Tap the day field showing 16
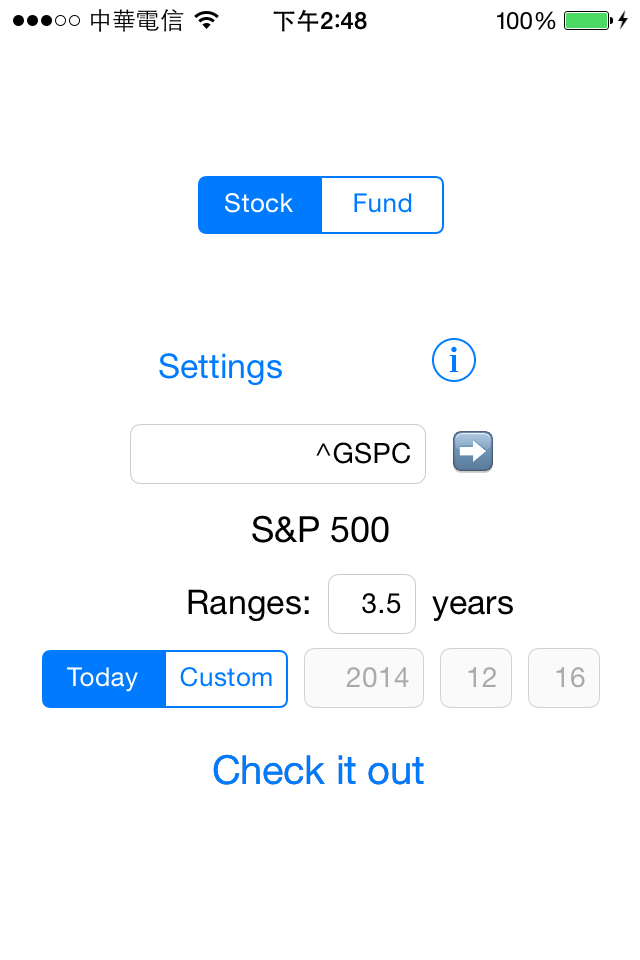 tap(564, 678)
